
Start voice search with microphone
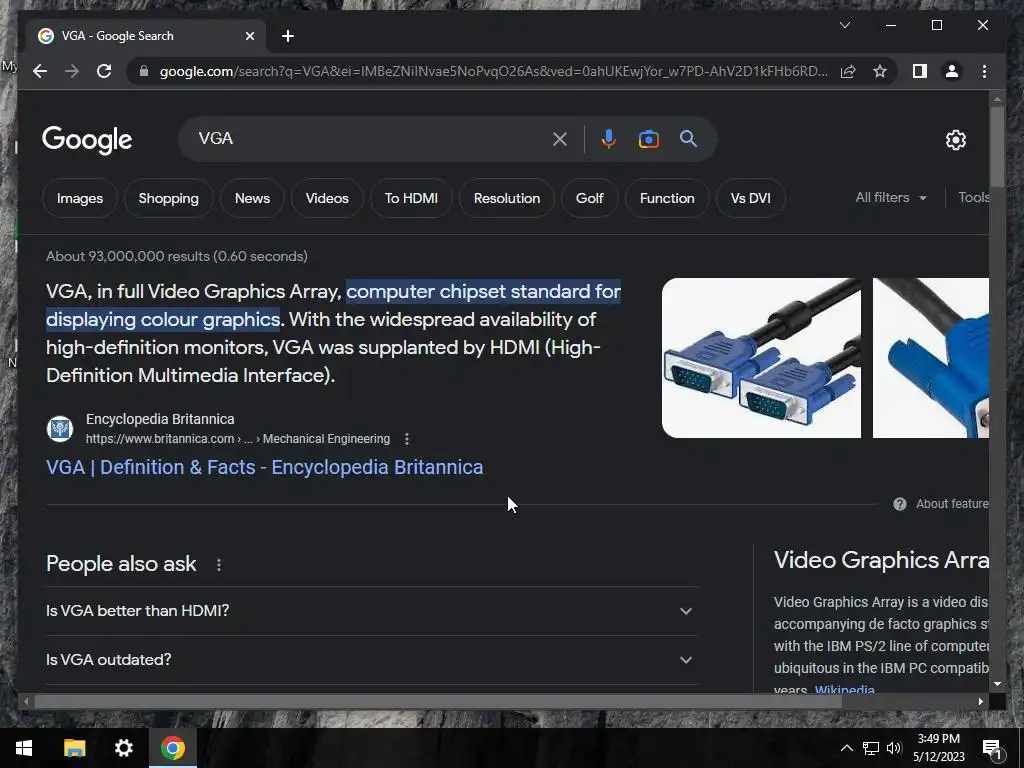[608, 139]
